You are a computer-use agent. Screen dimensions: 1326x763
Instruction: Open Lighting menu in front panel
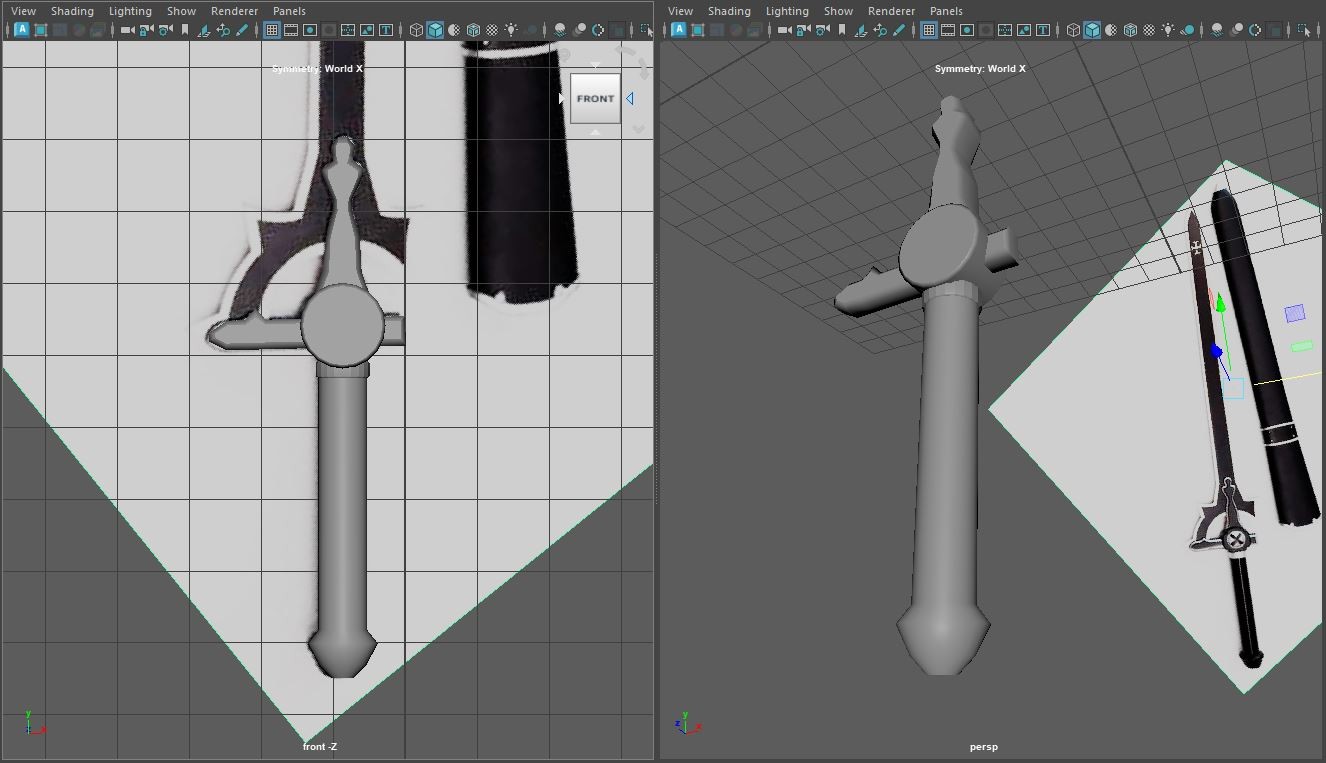[x=130, y=11]
